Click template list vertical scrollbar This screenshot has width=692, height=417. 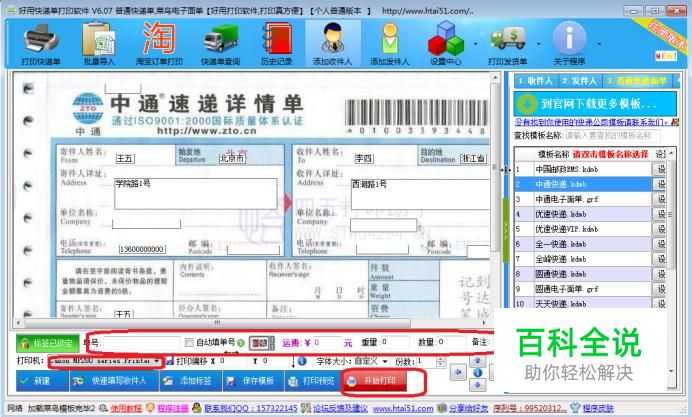[x=671, y=214]
